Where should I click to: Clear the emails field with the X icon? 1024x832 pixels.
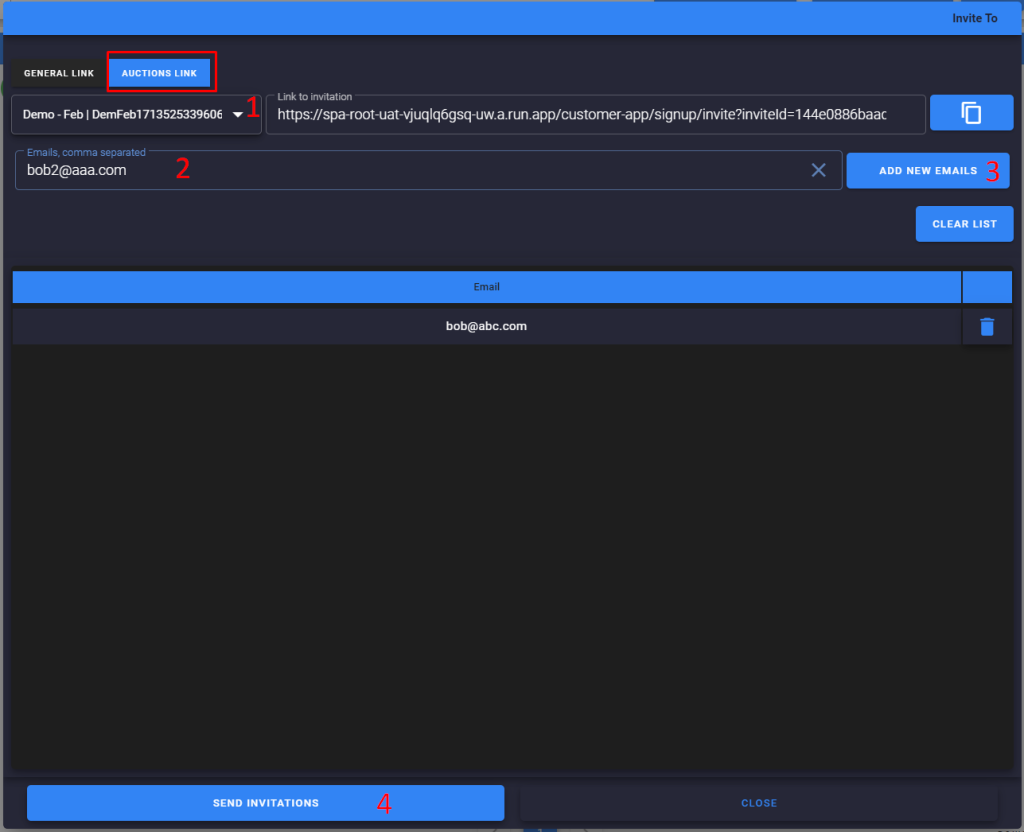(x=818, y=170)
